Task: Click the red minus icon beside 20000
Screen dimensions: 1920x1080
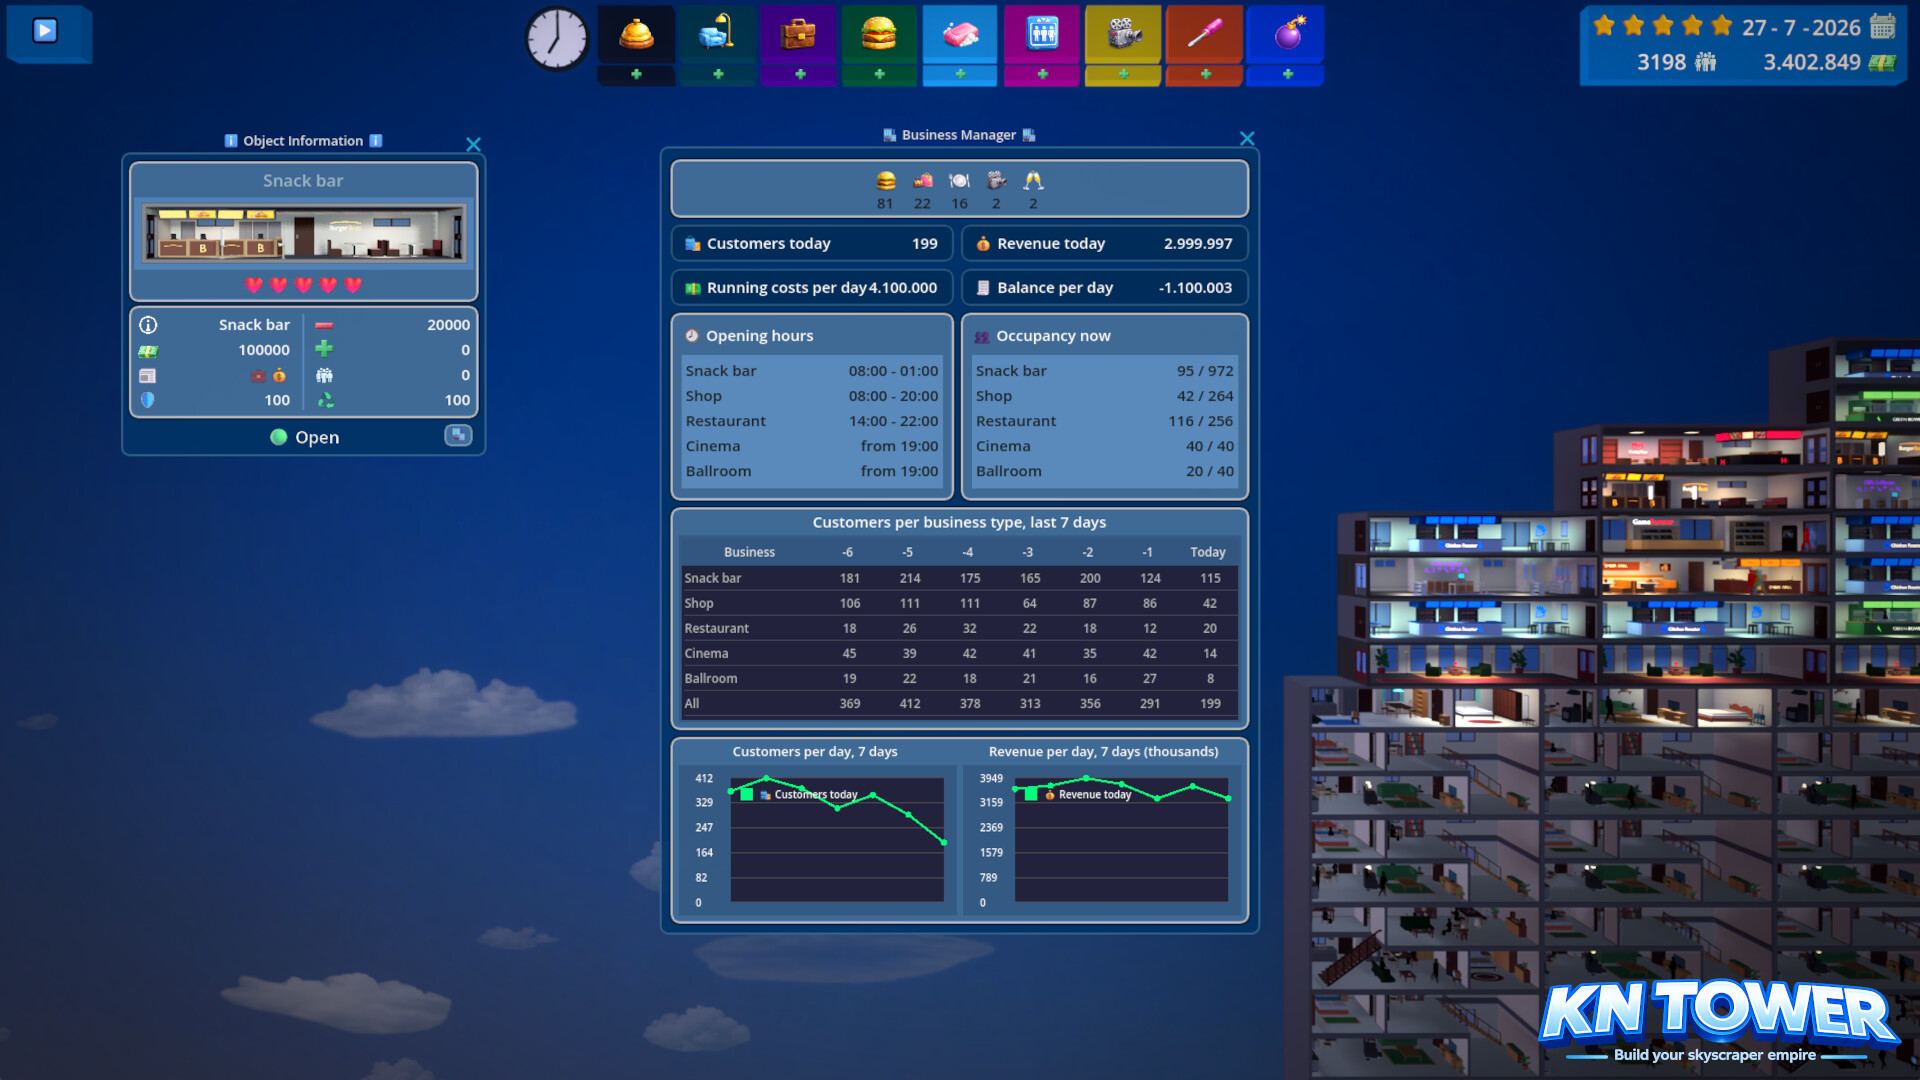Action: [324, 326]
